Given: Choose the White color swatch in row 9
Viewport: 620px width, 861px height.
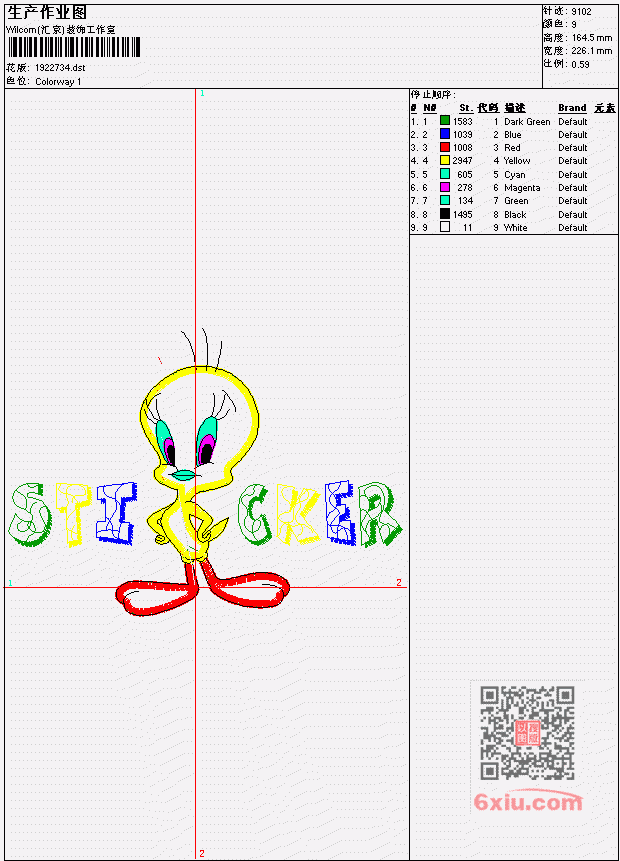Looking at the screenshot, I should tap(445, 227).
